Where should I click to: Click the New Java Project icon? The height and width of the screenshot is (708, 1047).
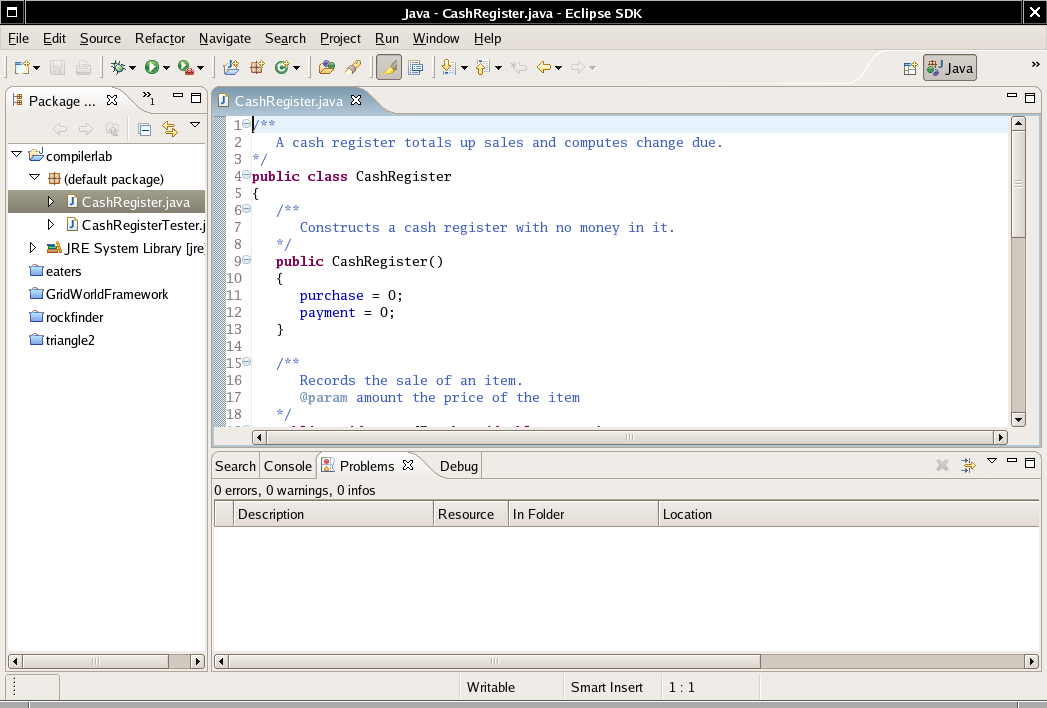[231, 68]
